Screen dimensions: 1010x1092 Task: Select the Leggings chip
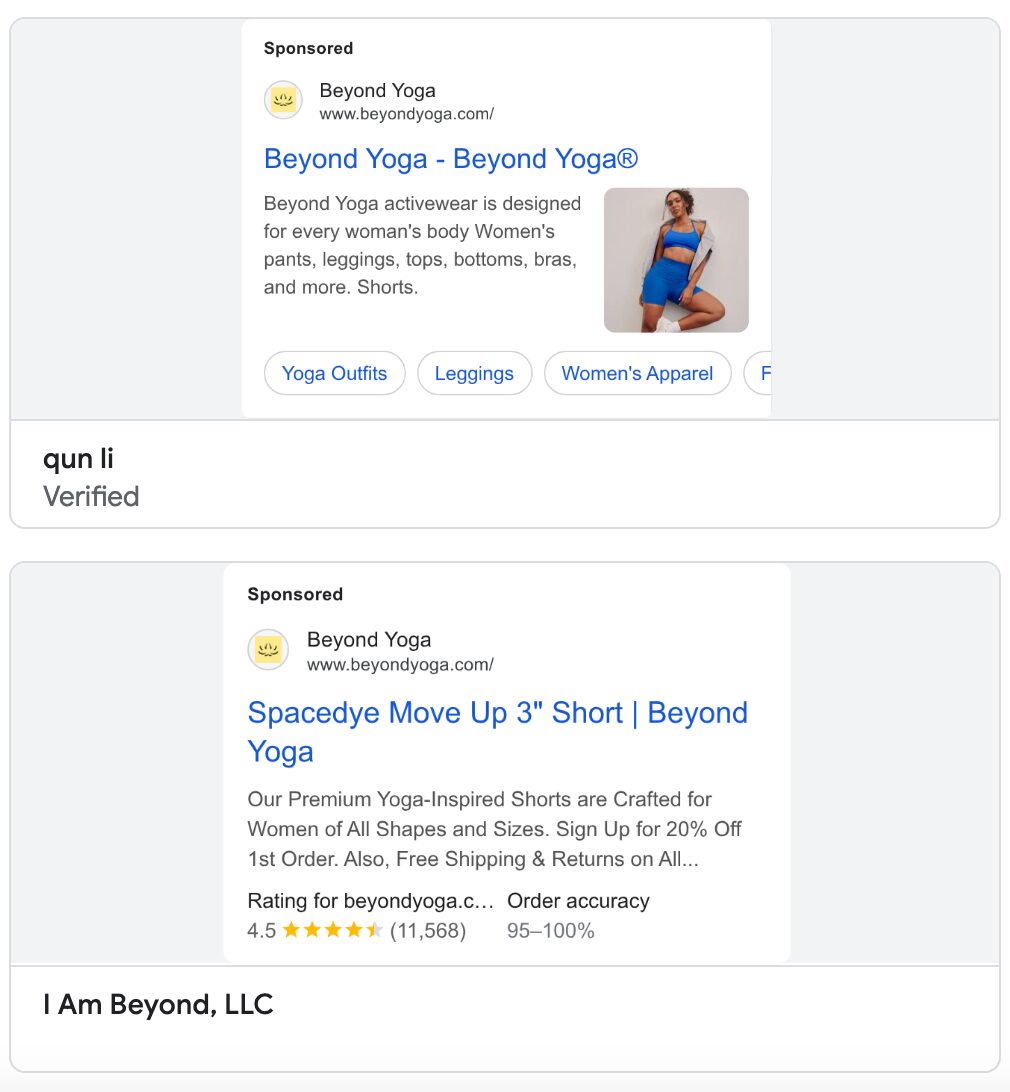[474, 373]
